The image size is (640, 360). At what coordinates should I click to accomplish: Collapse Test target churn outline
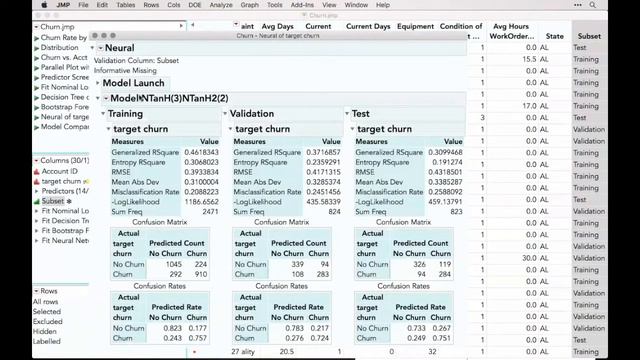coord(353,129)
